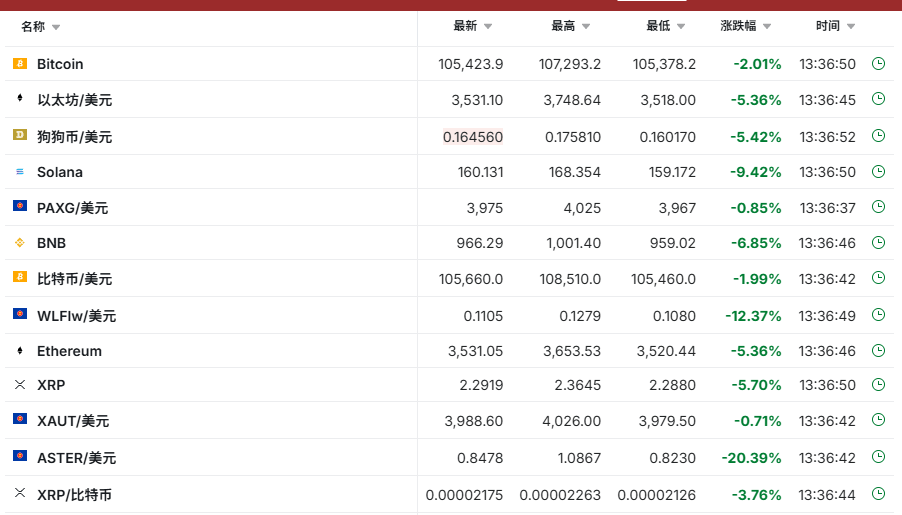Click the clock icon in Bitcoin row
Image resolution: width=902 pixels, height=515 pixels.
pos(878,63)
